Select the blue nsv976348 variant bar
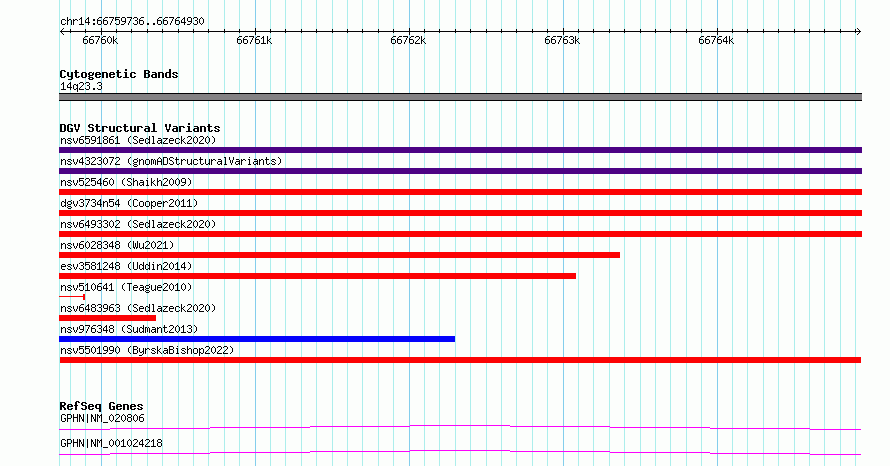 (x=257, y=339)
